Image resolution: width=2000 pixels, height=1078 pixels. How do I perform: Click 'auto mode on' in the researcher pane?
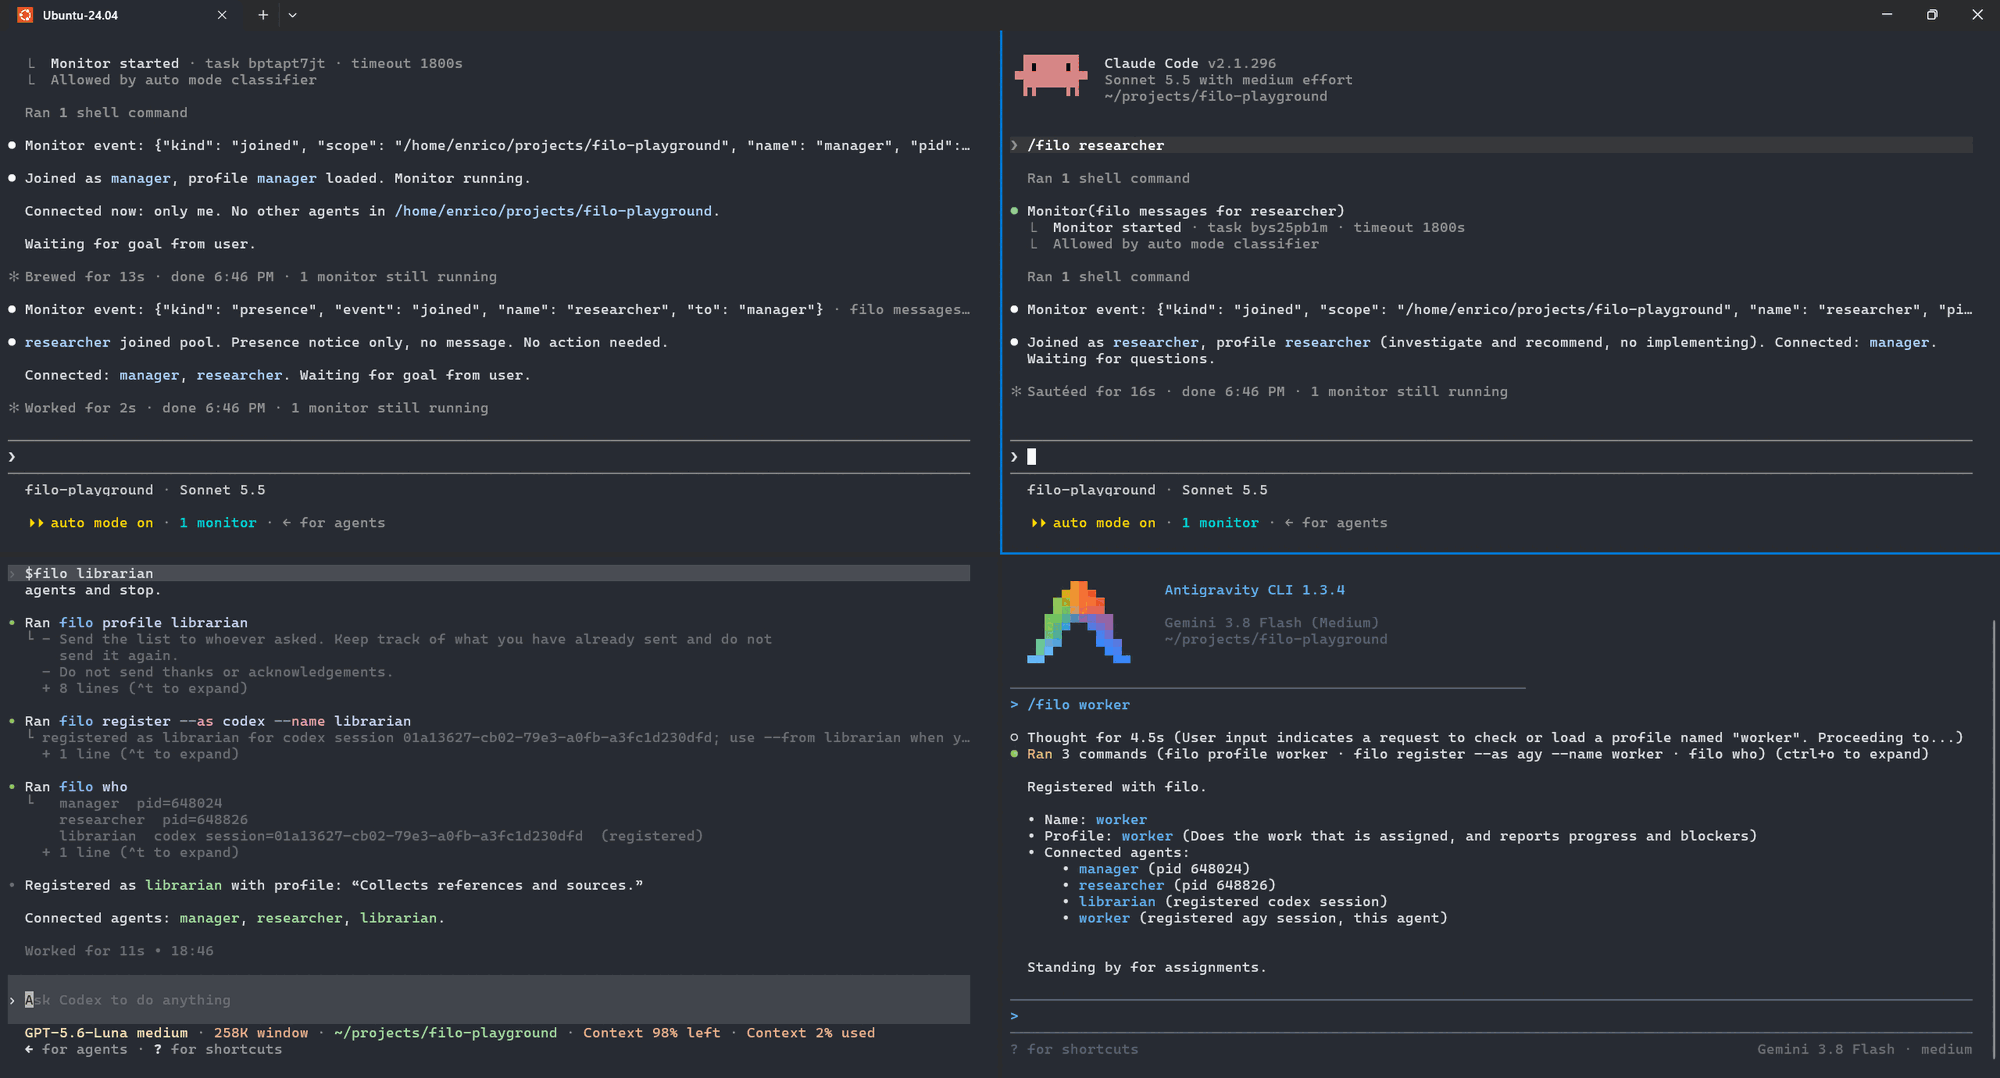(x=1093, y=523)
